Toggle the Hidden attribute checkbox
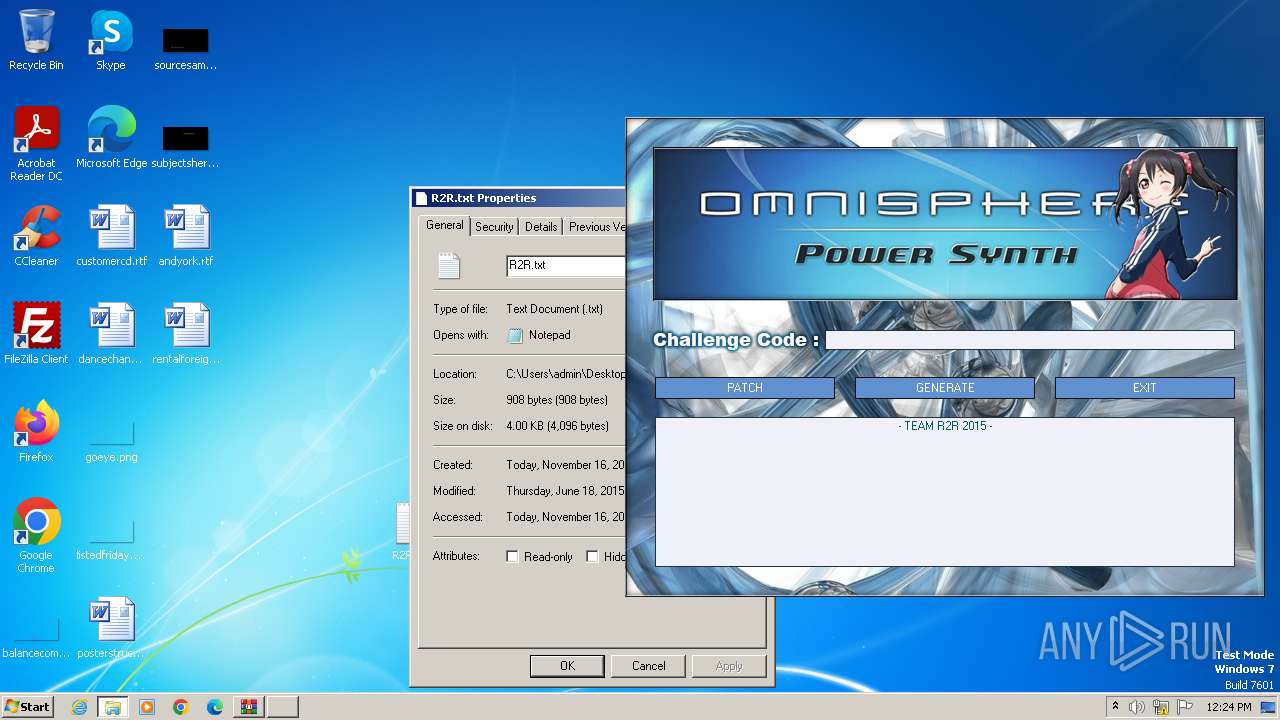The image size is (1280, 720). [592, 557]
